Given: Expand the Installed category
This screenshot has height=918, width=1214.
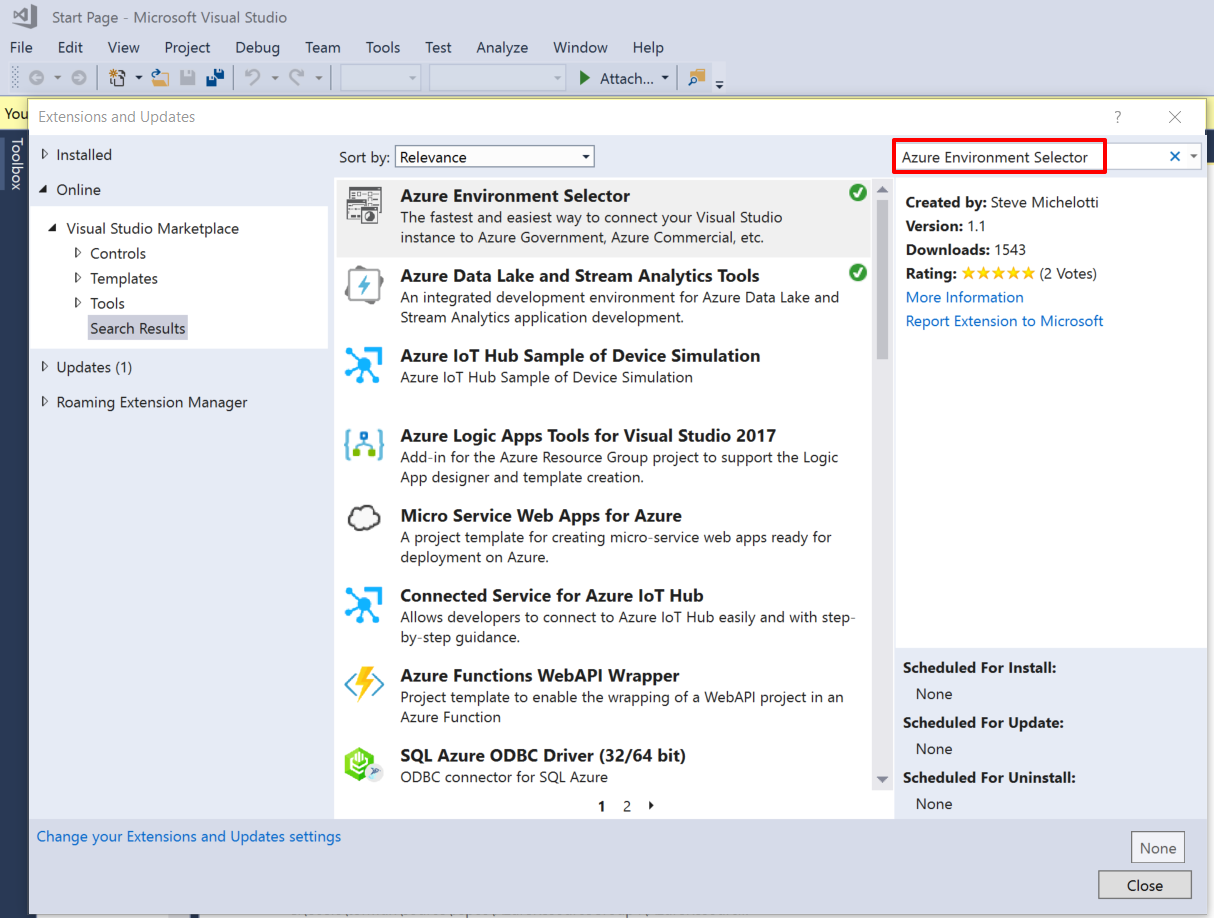Looking at the screenshot, I should tap(45, 155).
